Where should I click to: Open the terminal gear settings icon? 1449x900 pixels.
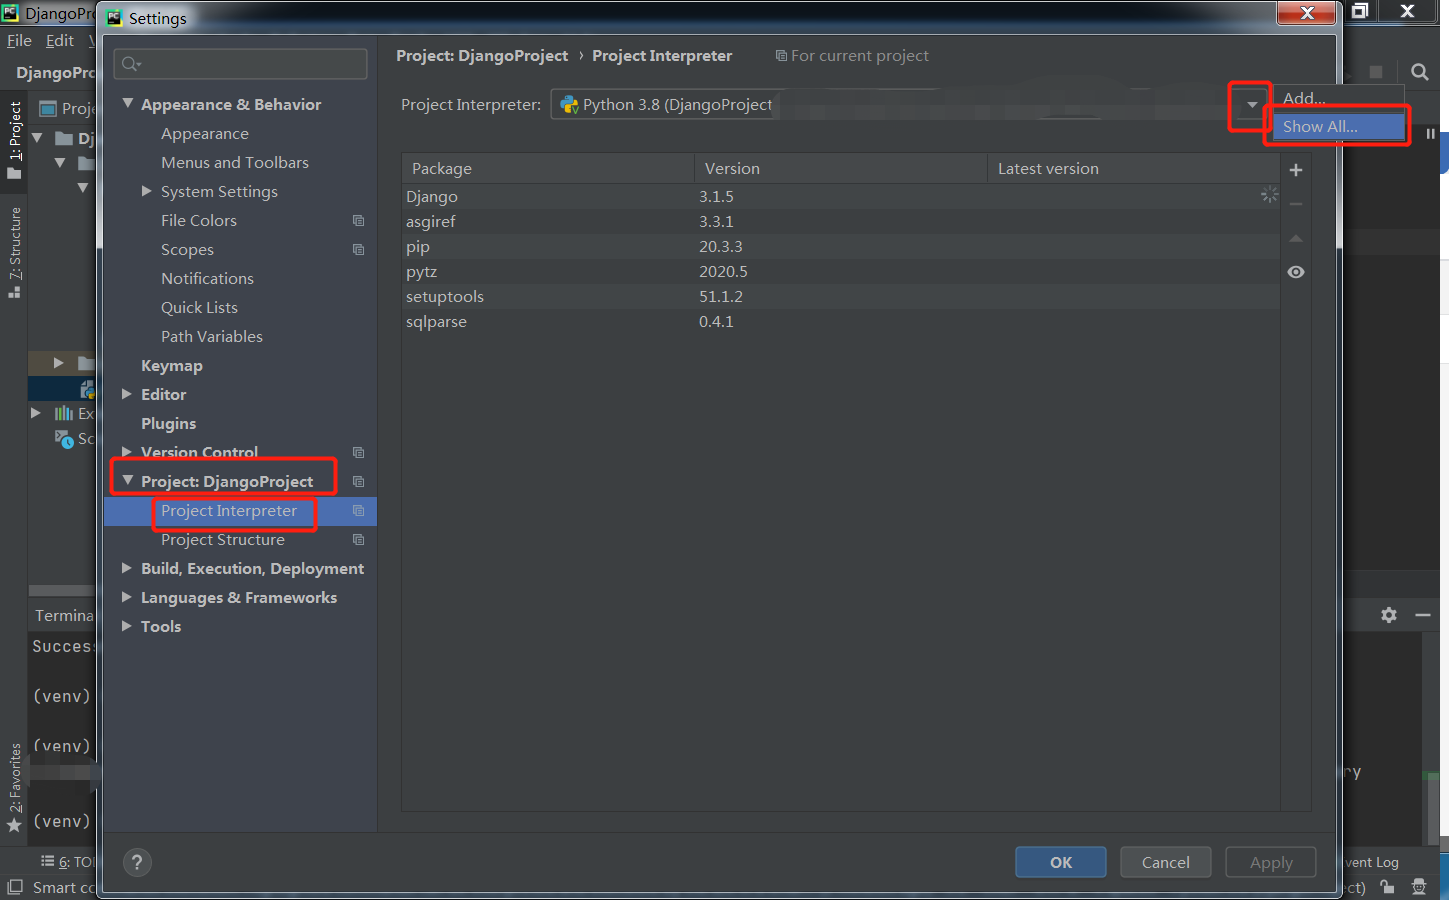(1389, 615)
